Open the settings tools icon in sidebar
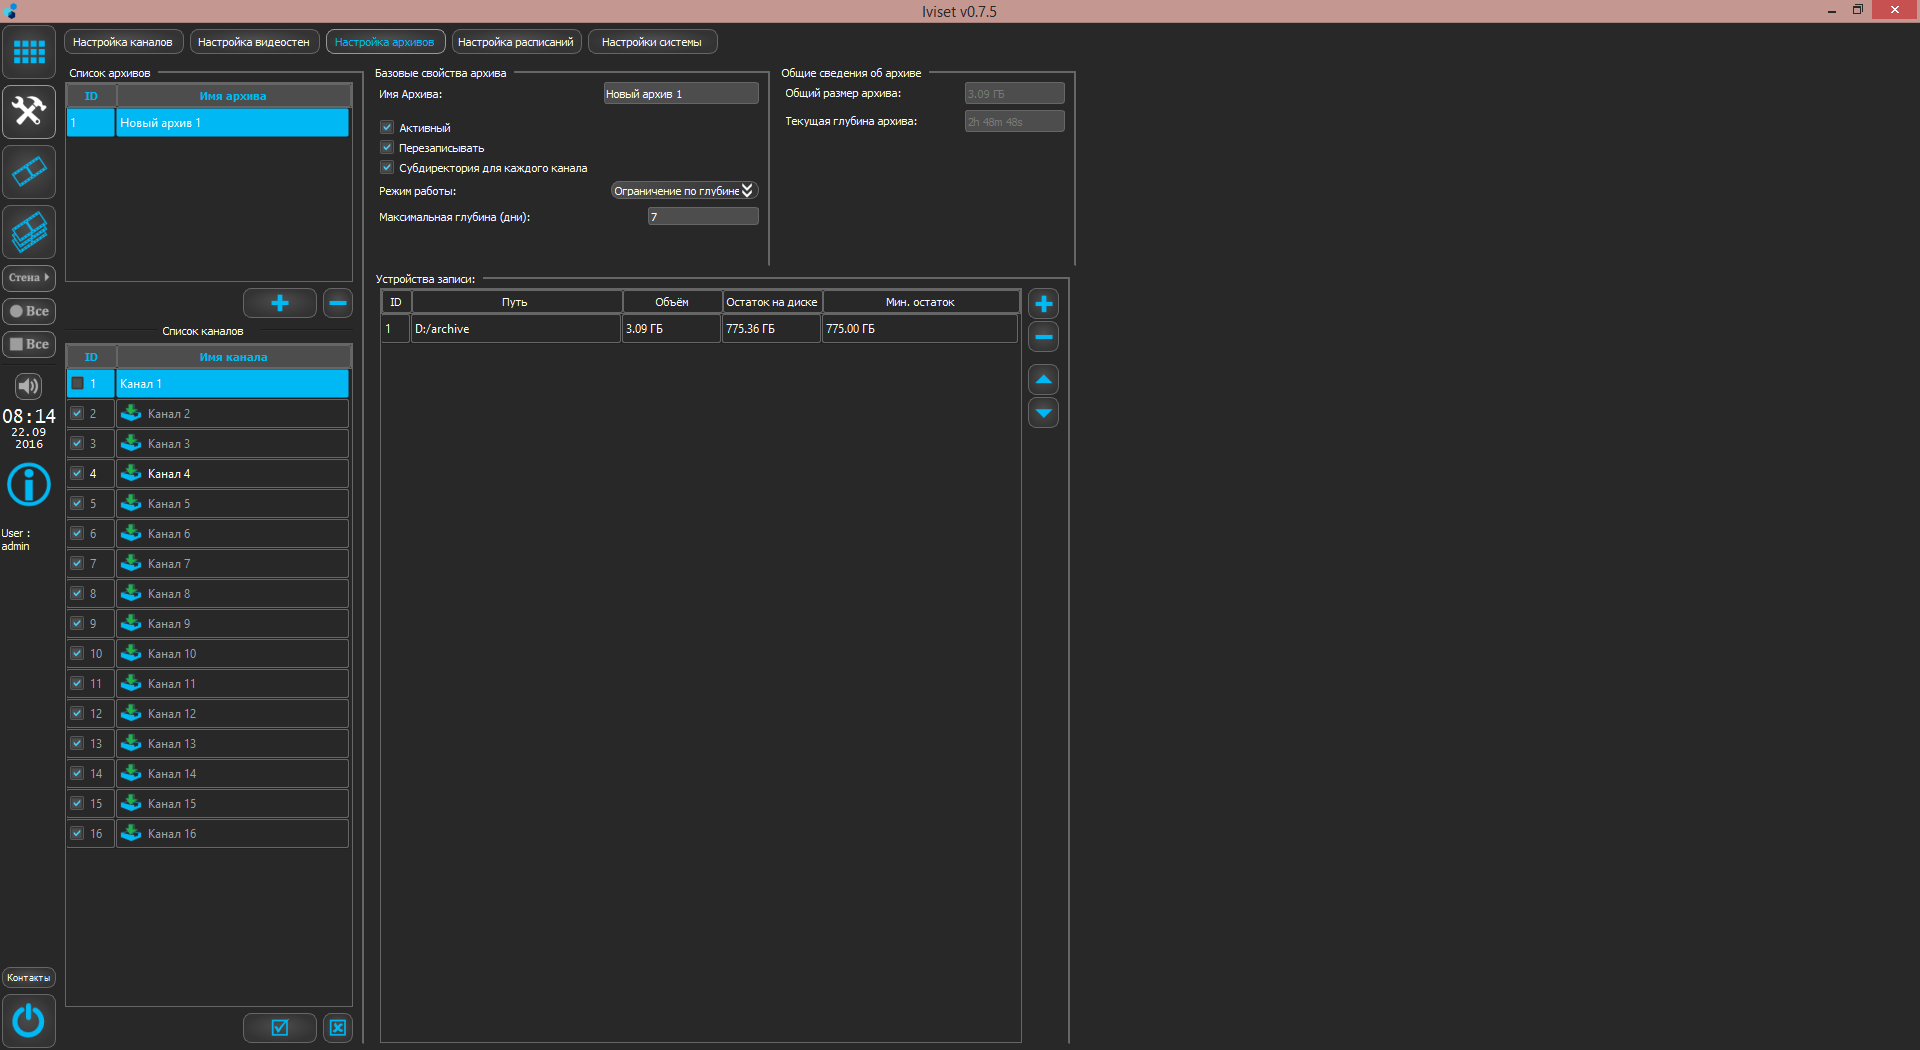 (29, 111)
